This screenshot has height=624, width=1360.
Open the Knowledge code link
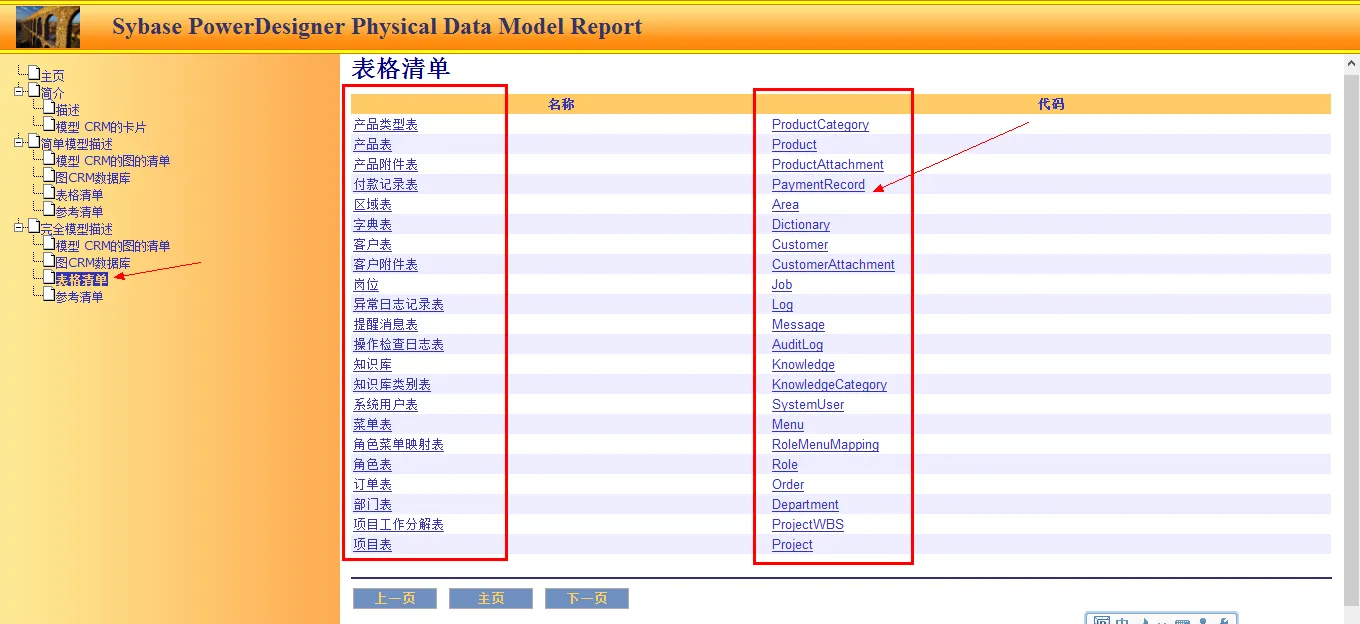point(803,365)
